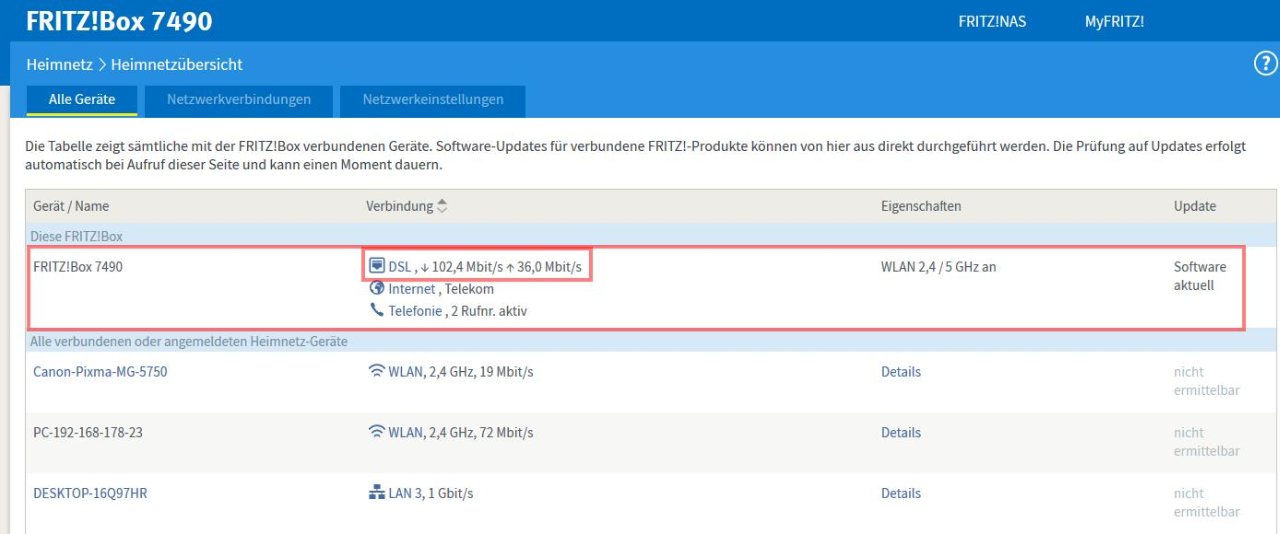Open the Telefonie link
1280x534 pixels.
[415, 311]
